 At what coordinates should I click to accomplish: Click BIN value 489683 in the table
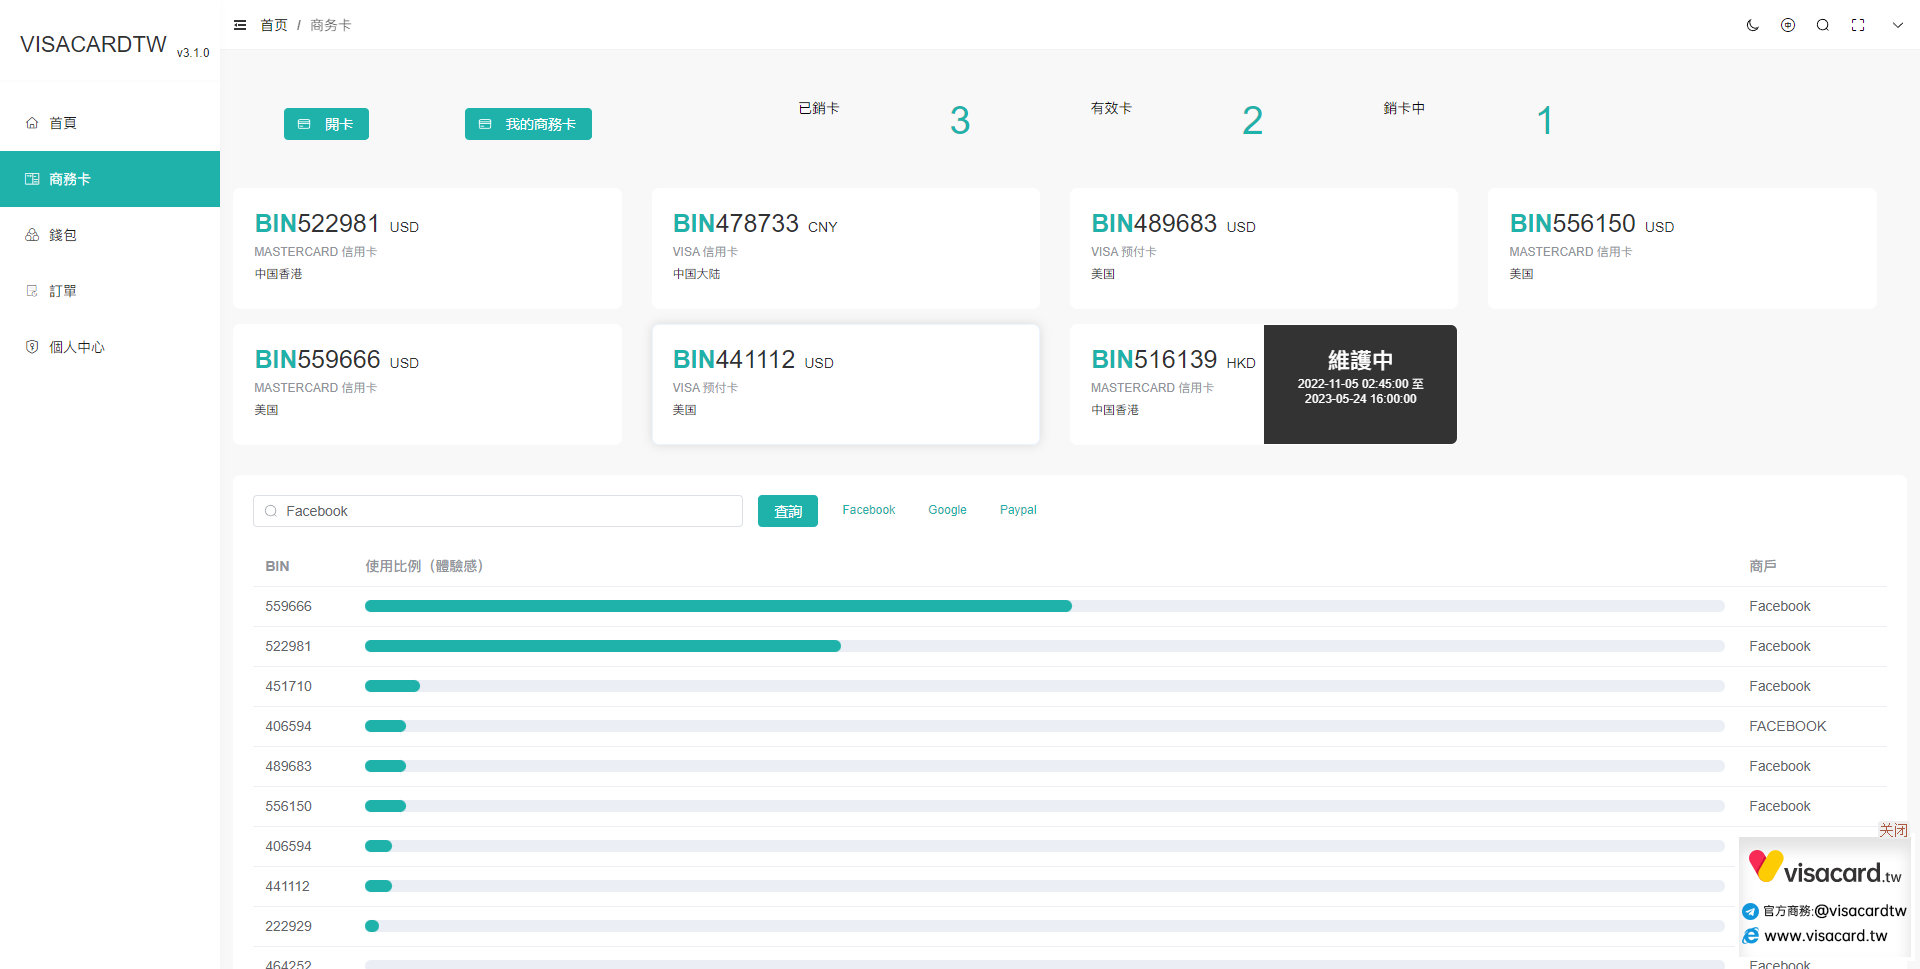[x=288, y=766]
